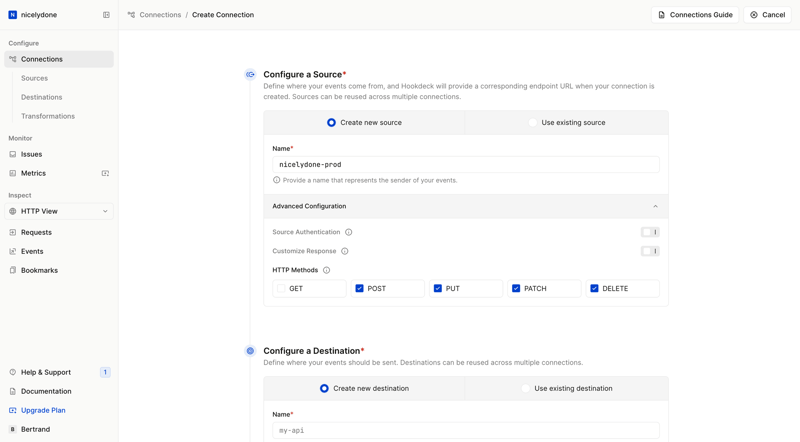Open the HTTP View dropdown
This screenshot has height=442, width=800.
click(x=59, y=211)
